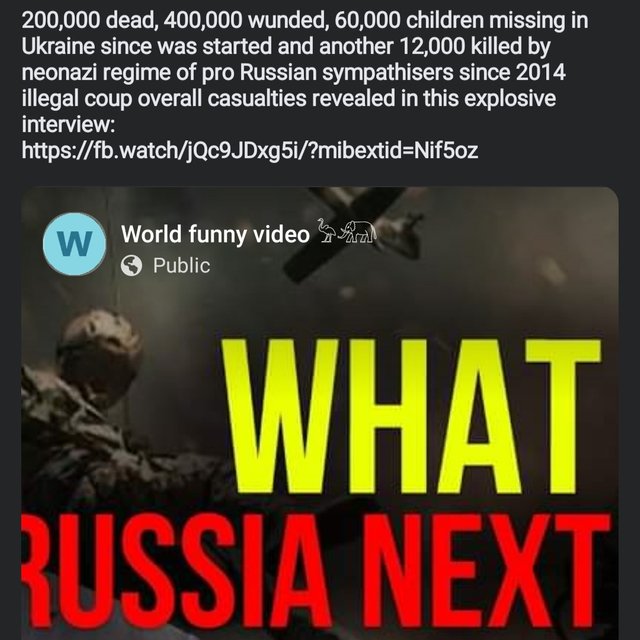Click the ostrich emoji in the page name
The width and height of the screenshot is (640, 640).
327,231
